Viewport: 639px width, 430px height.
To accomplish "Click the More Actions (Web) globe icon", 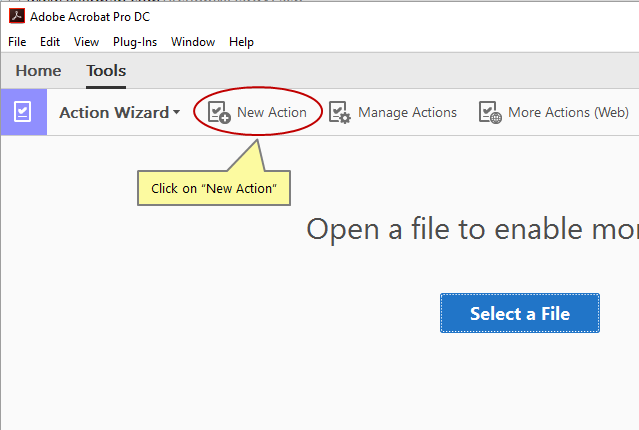I will click(489, 112).
